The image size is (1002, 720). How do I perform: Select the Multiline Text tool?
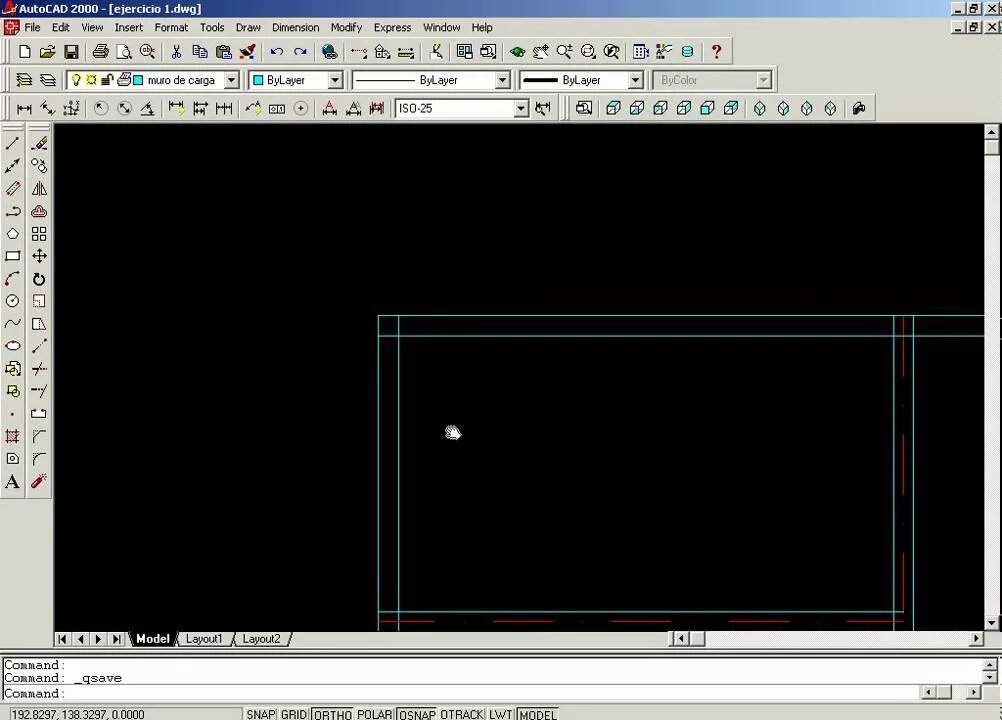[x=13, y=481]
